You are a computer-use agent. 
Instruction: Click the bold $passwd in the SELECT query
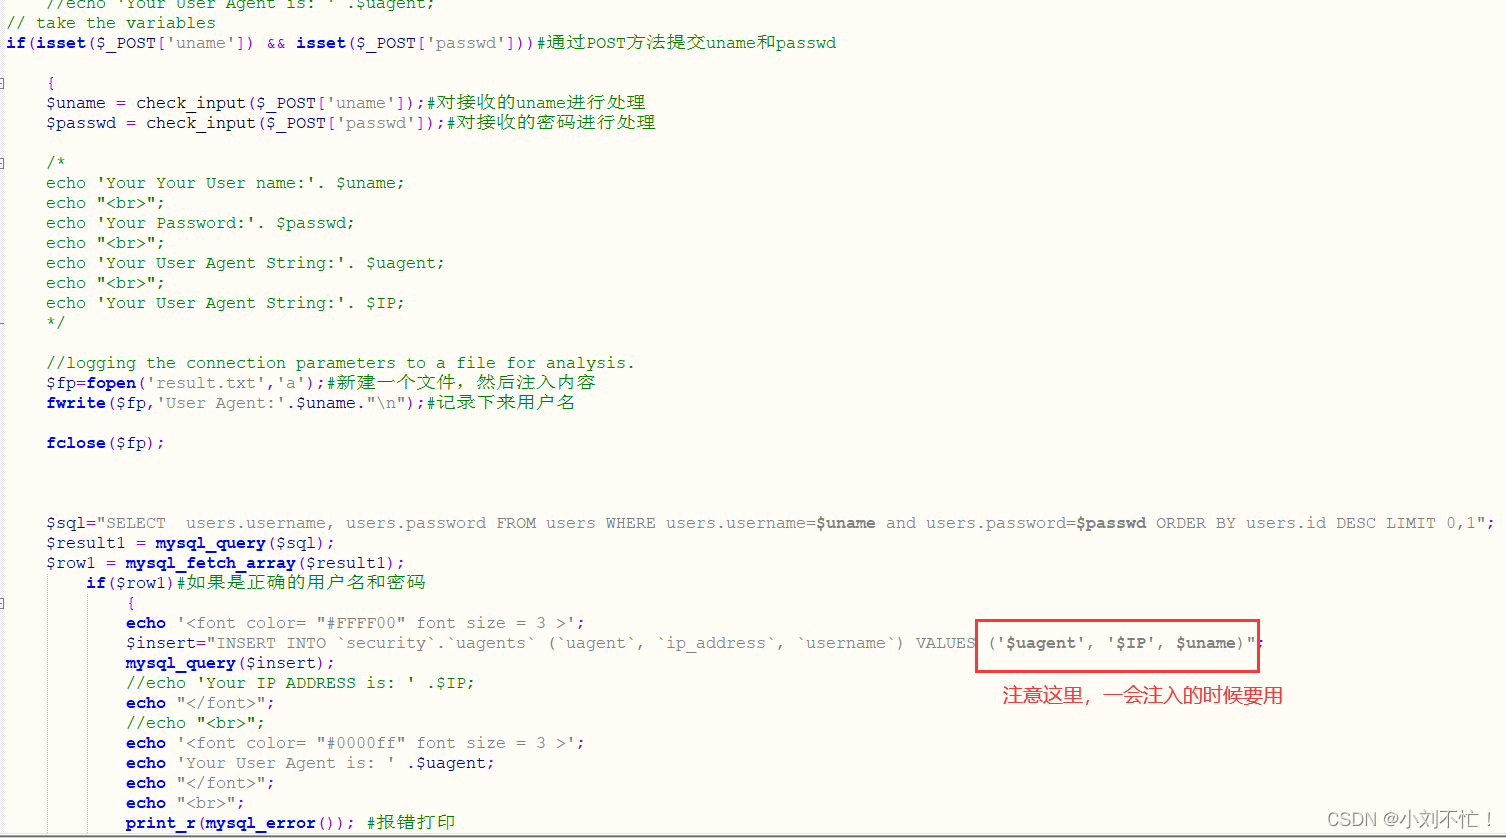tap(1111, 523)
